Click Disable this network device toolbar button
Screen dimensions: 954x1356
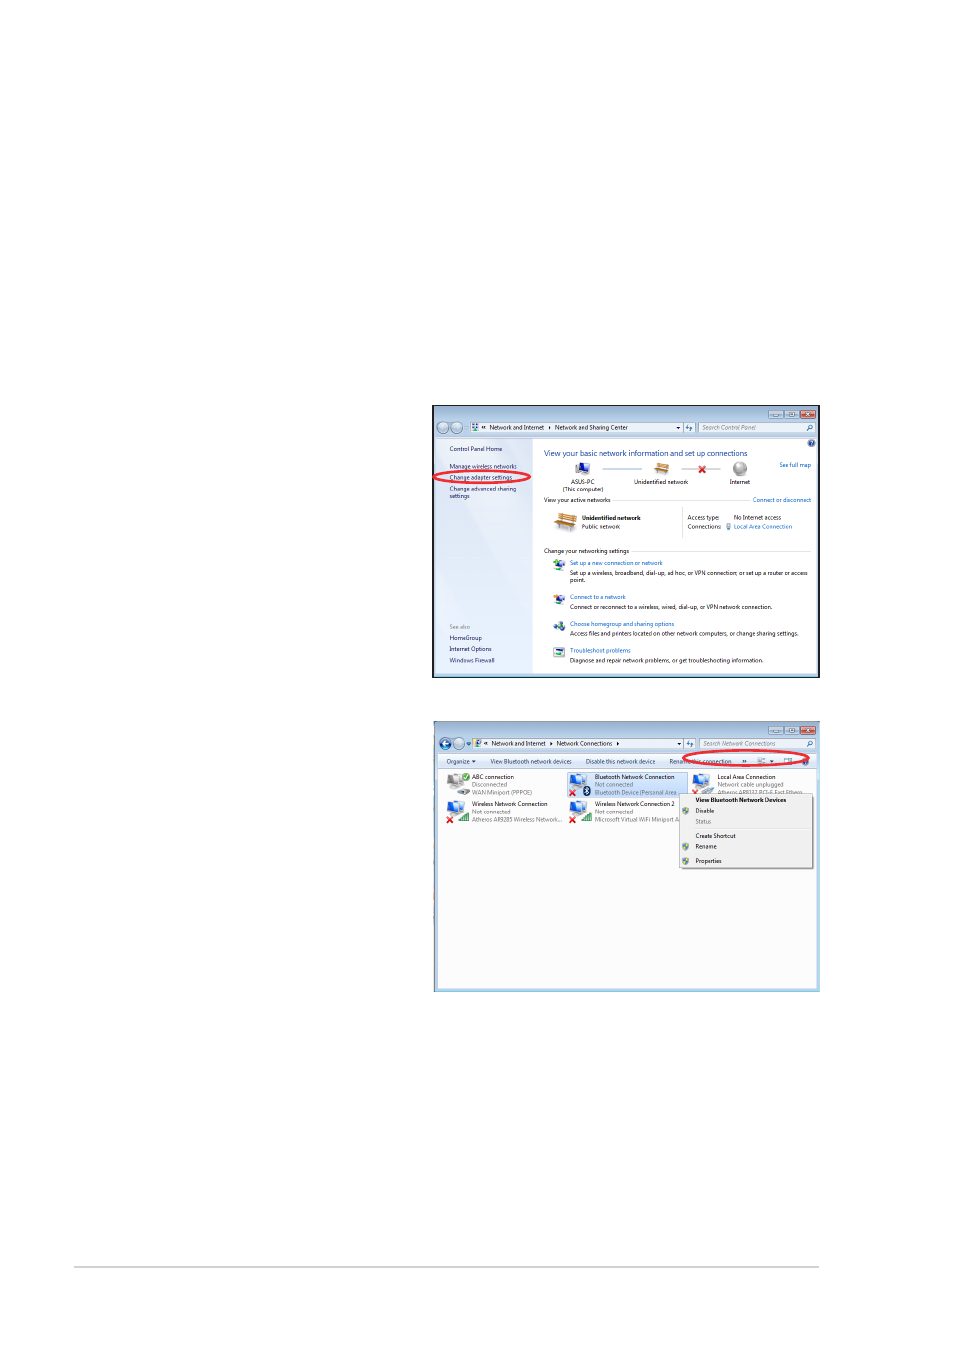(621, 762)
